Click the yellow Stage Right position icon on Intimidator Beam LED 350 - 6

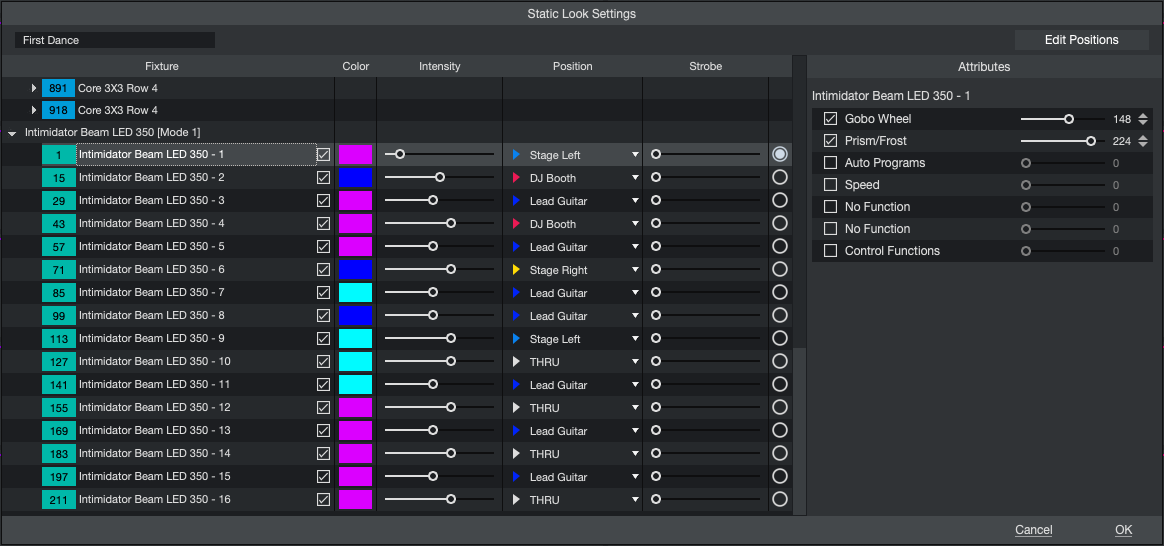click(x=517, y=270)
